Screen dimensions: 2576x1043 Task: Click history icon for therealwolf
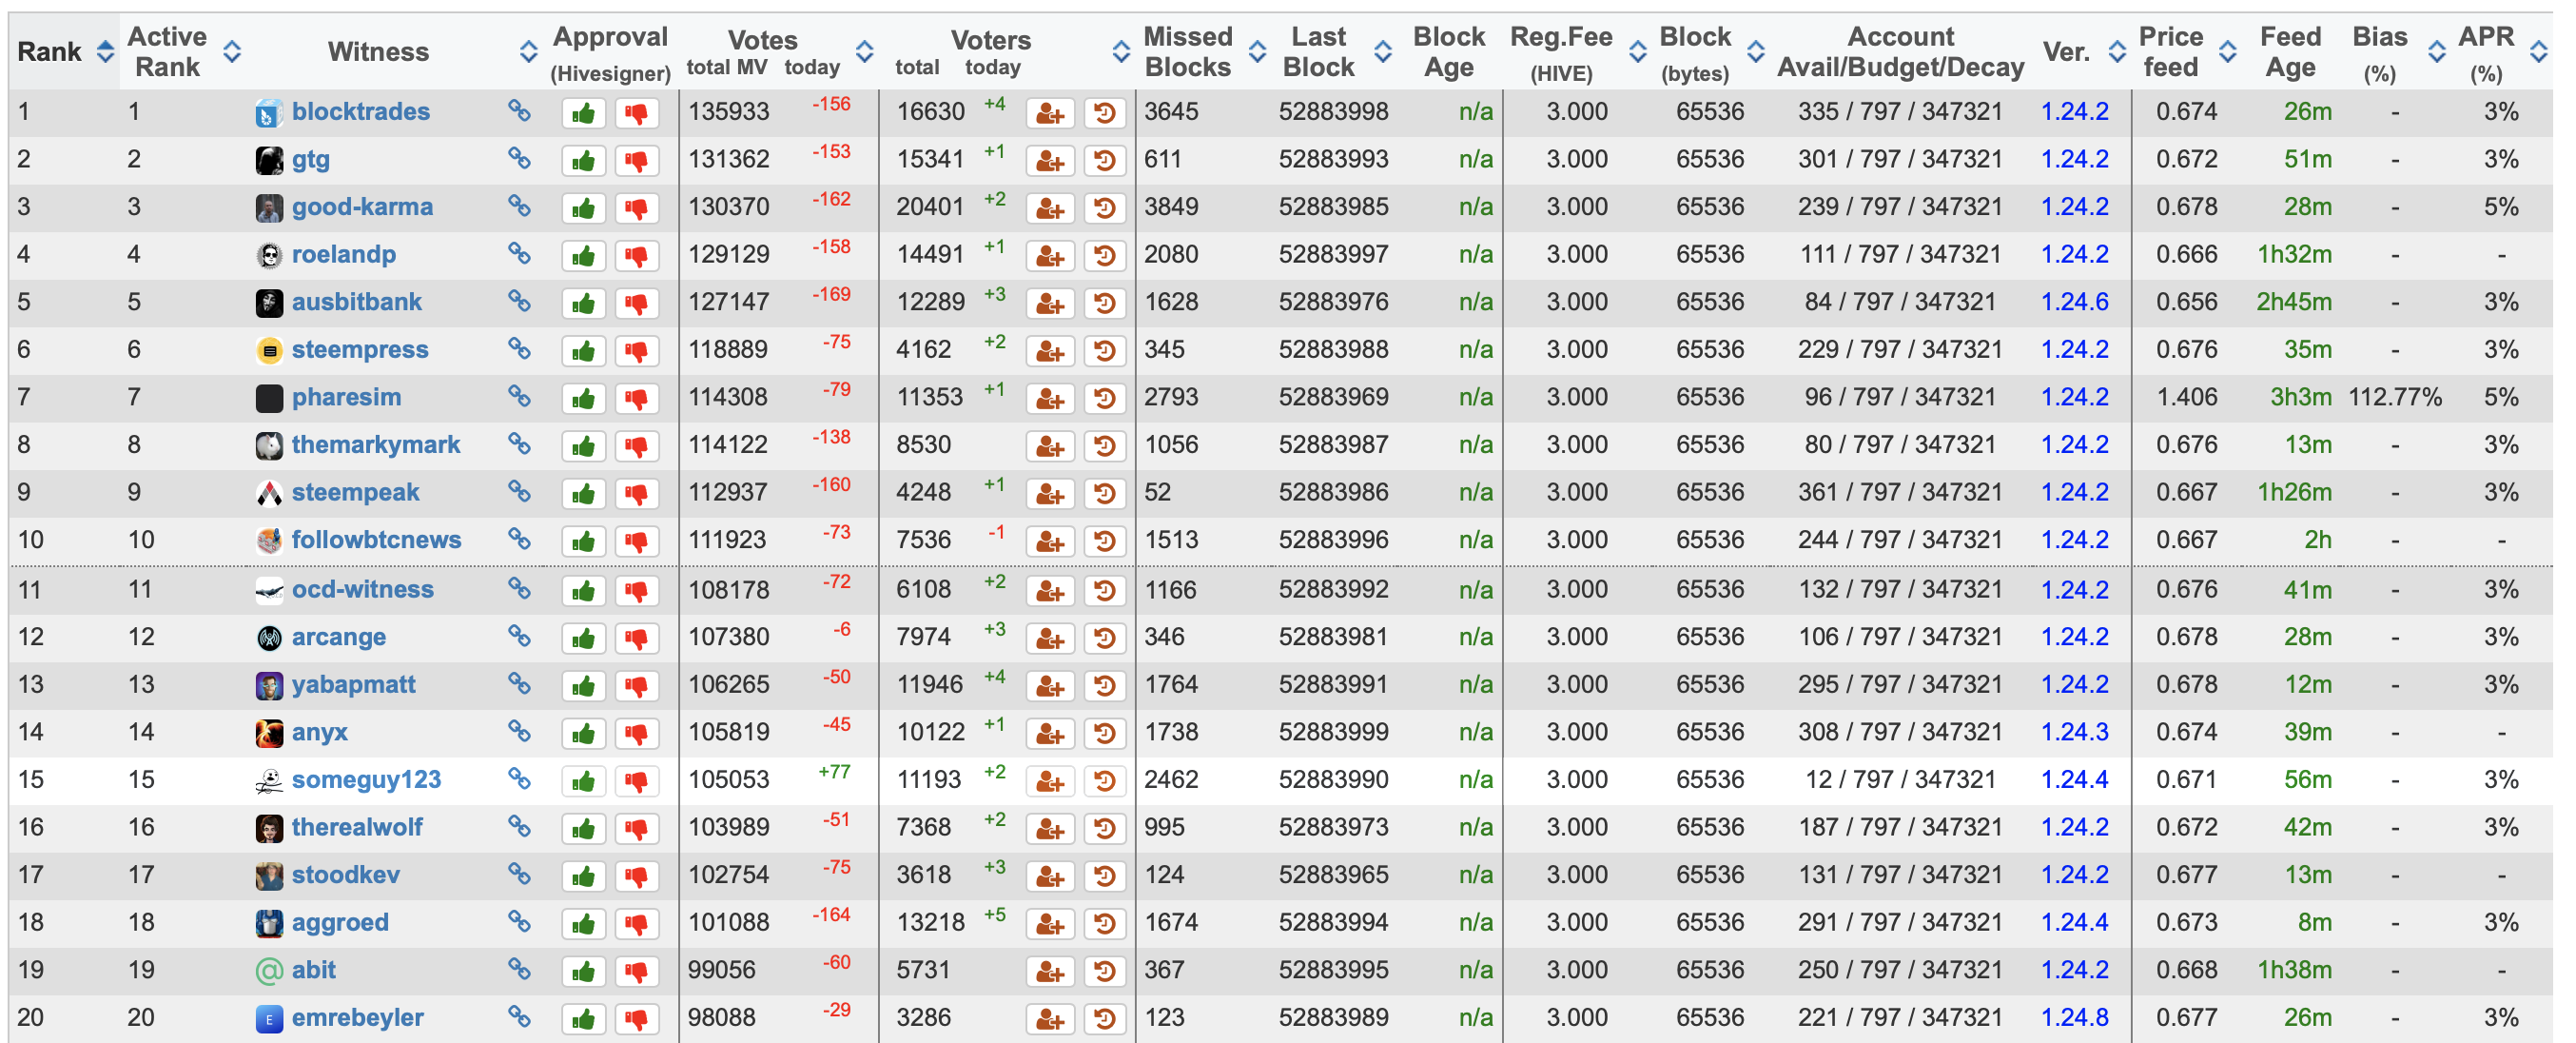[1105, 829]
